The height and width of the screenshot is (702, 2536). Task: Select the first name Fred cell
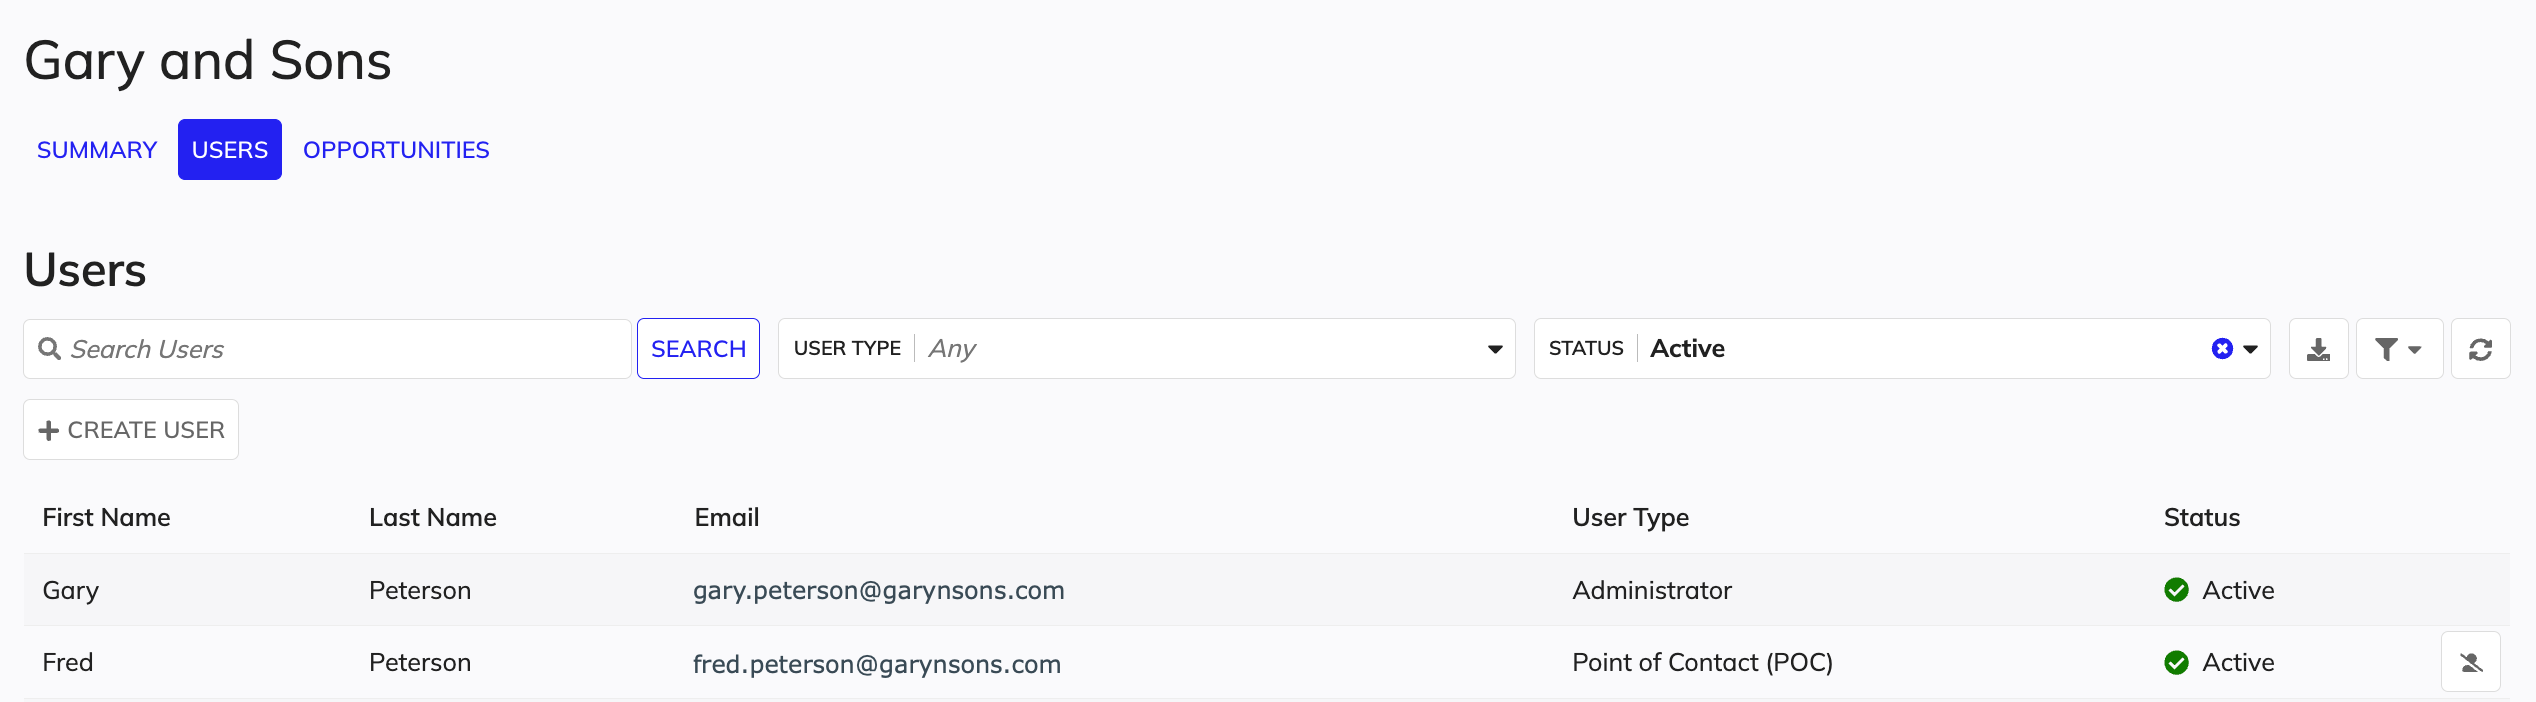pos(67,663)
